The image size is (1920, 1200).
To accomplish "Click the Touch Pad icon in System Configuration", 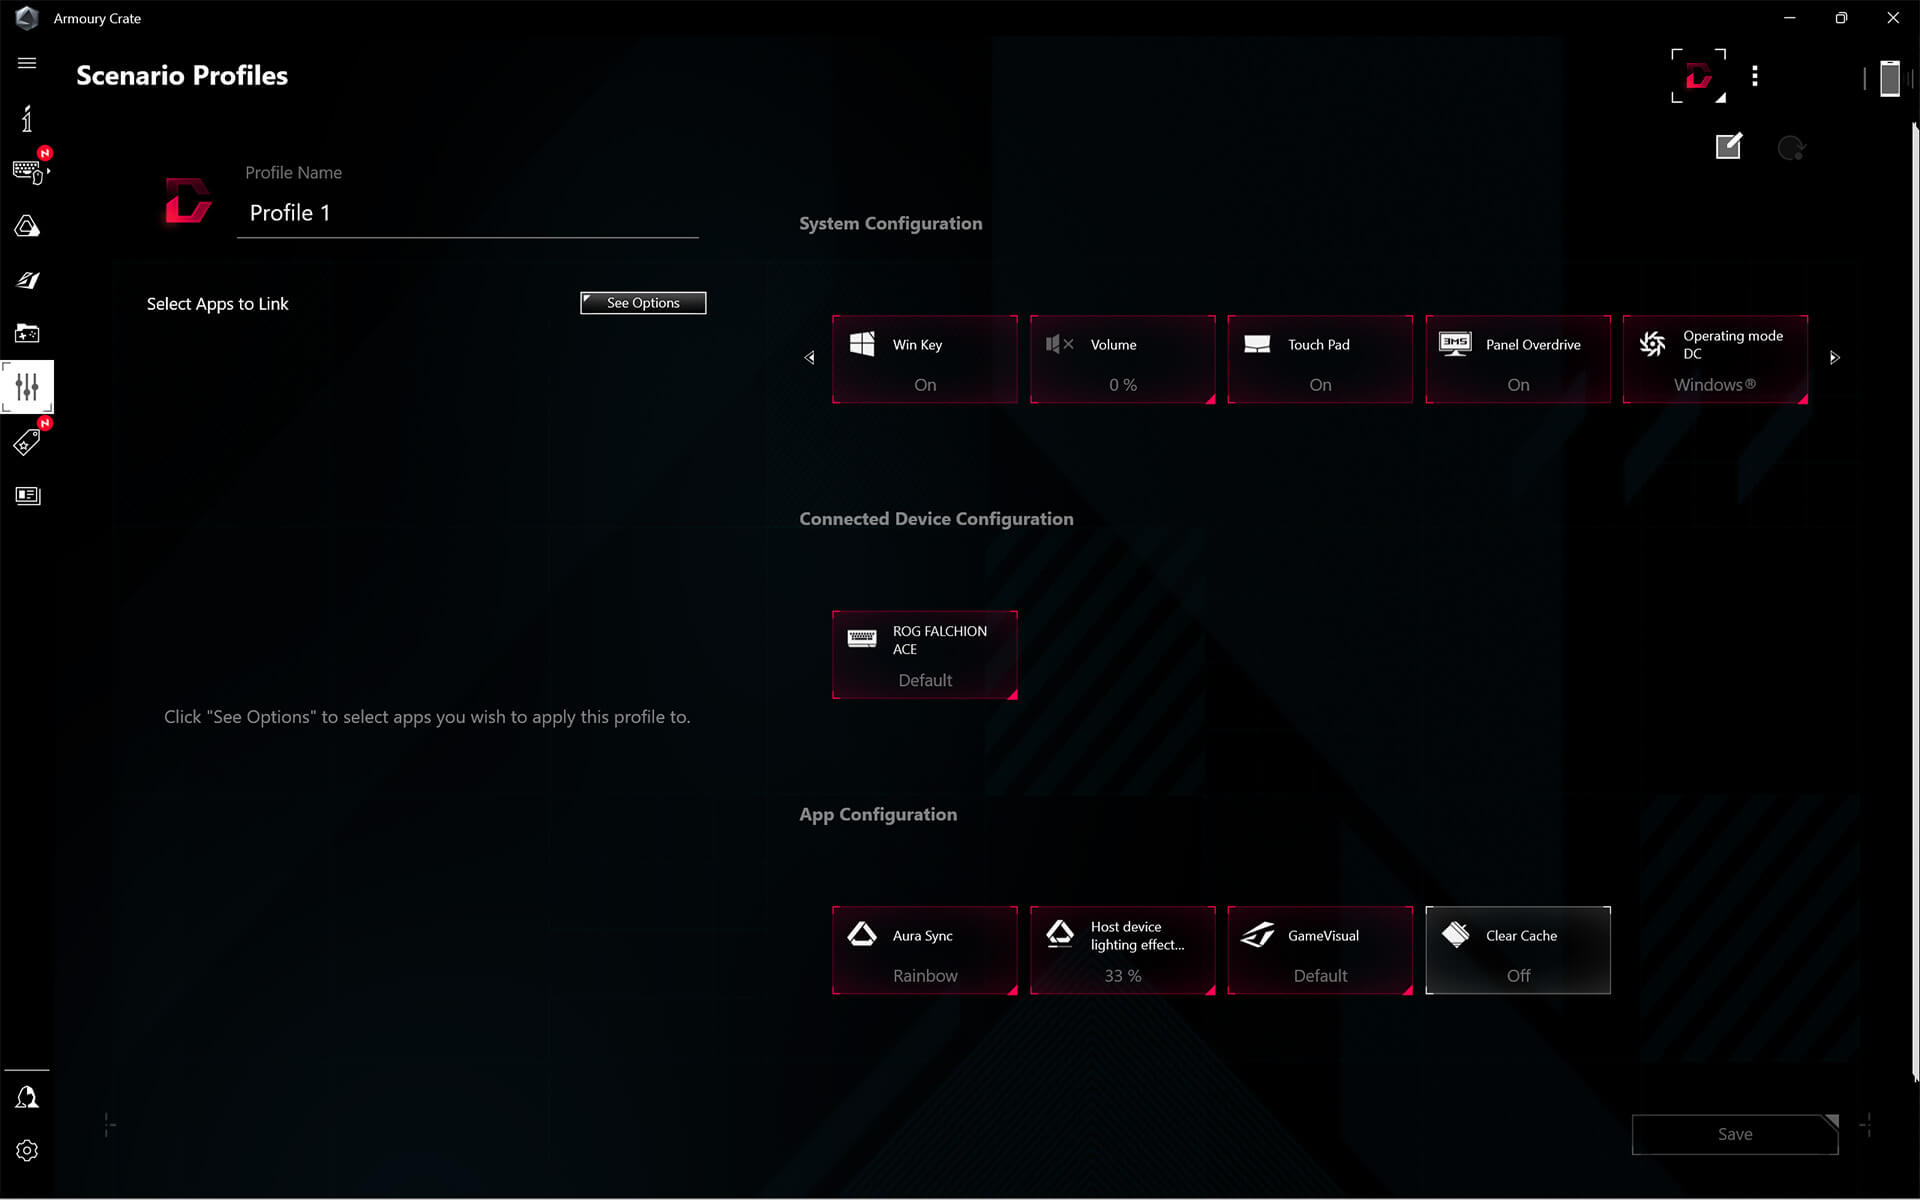I will pos(1257,344).
